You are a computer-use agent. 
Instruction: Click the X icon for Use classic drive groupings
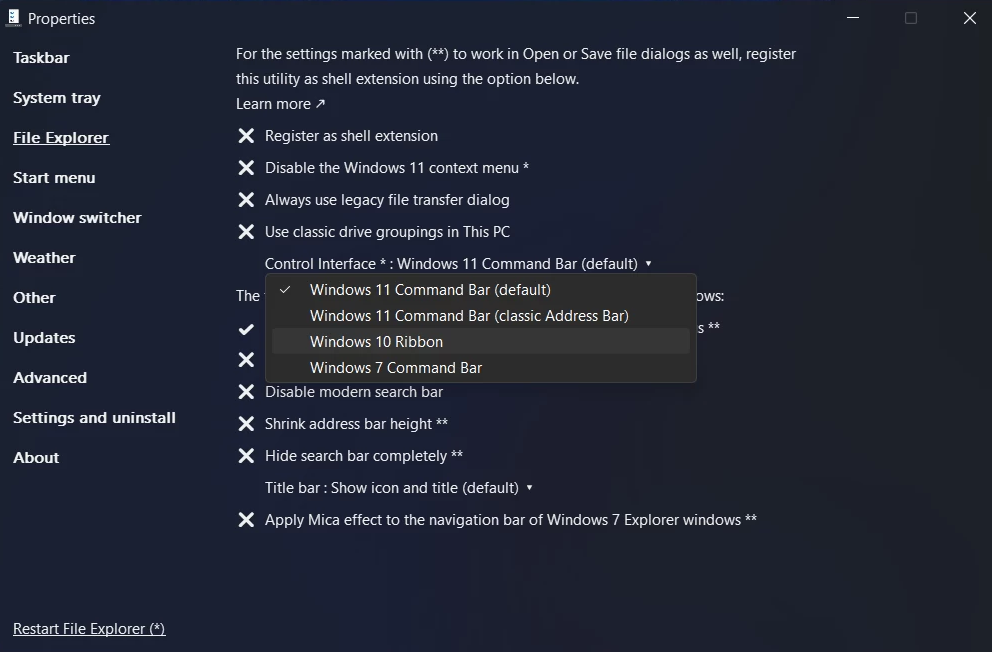click(246, 231)
